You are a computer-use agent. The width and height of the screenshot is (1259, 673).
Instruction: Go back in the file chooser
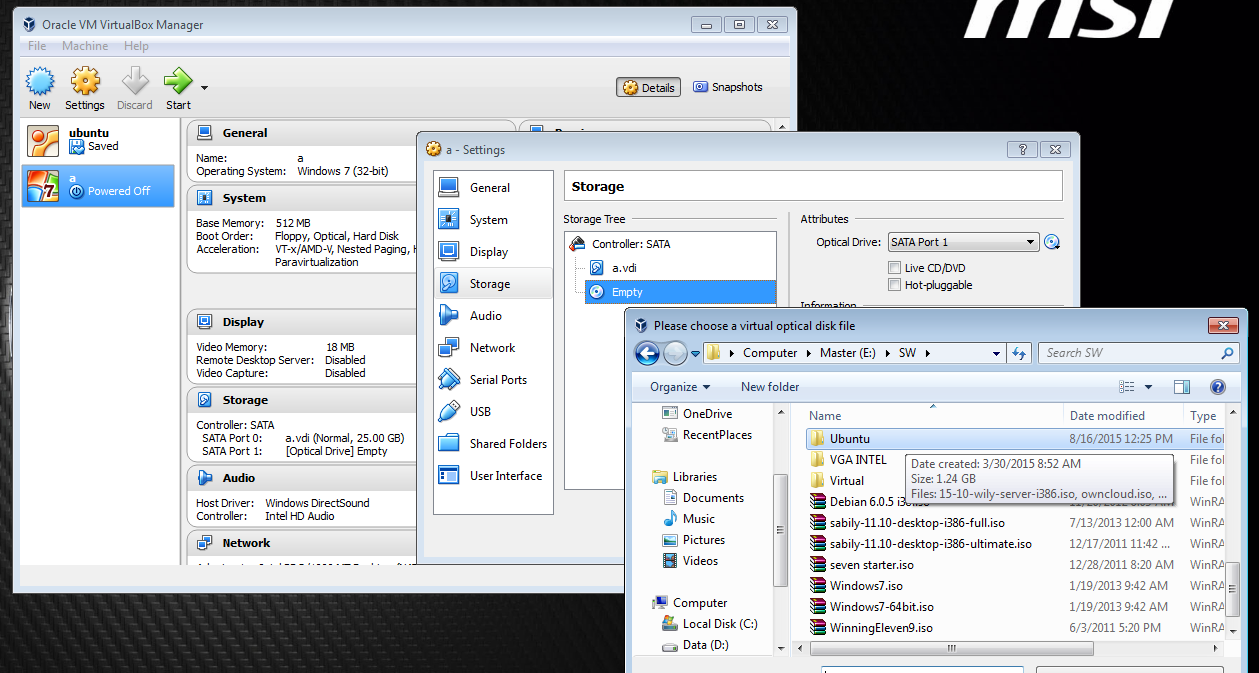click(647, 353)
